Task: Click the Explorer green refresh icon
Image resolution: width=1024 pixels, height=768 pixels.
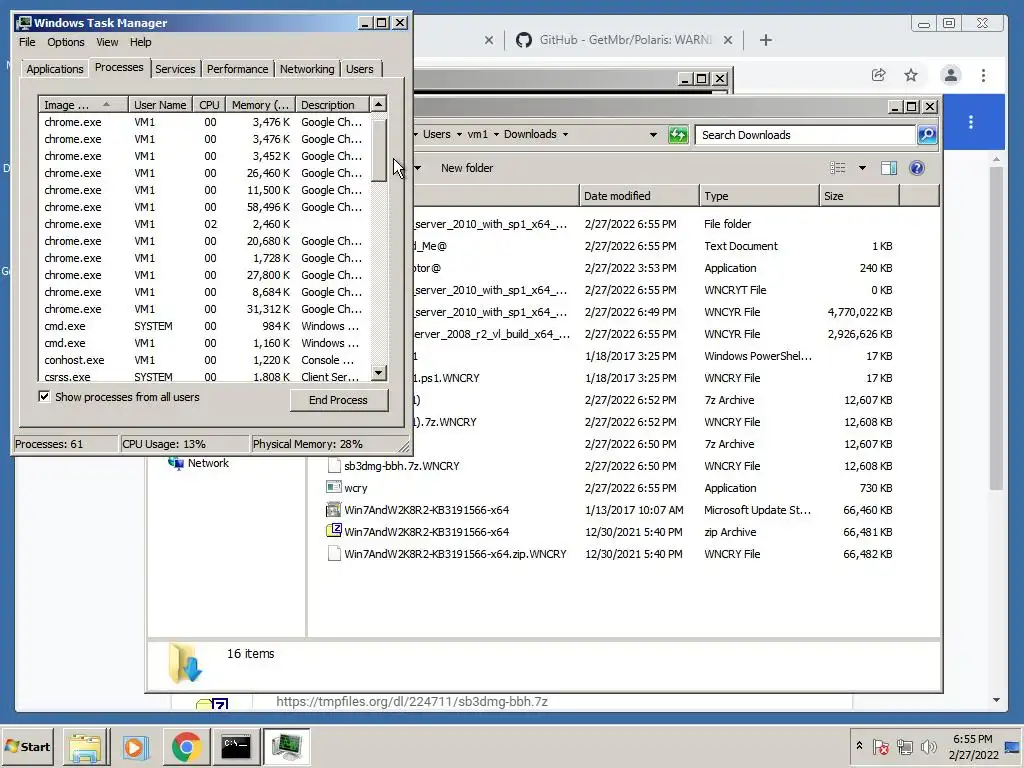Action: click(x=678, y=135)
